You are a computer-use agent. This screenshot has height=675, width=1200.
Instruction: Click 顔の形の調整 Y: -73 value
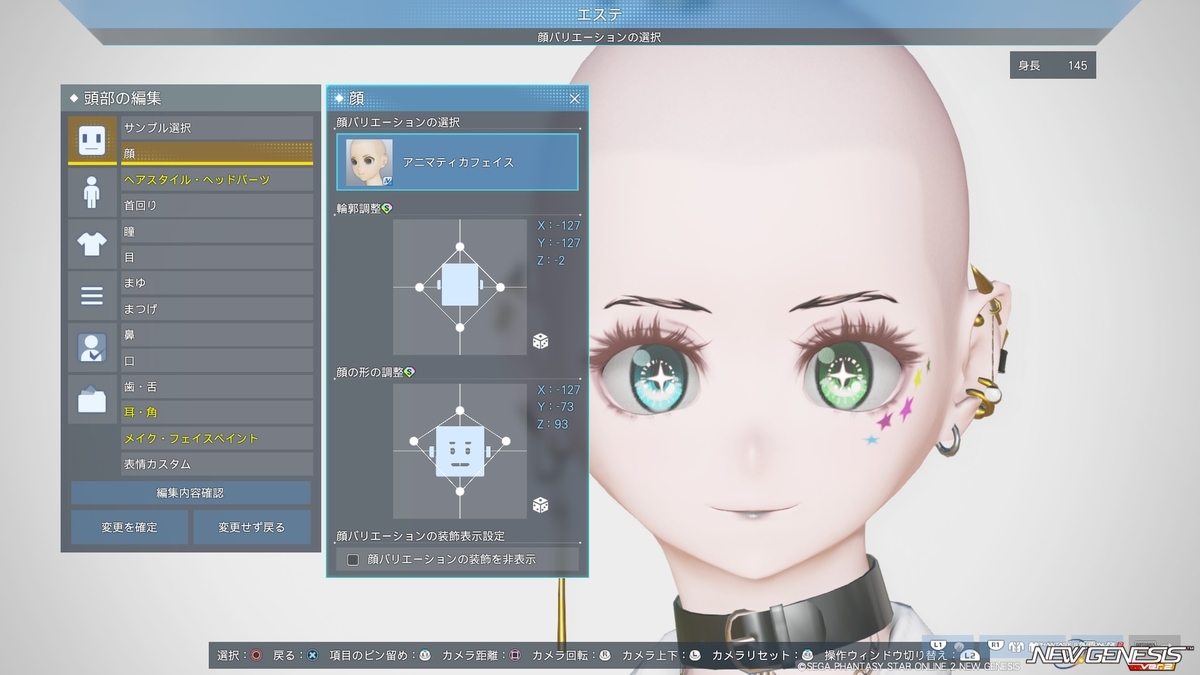555,407
